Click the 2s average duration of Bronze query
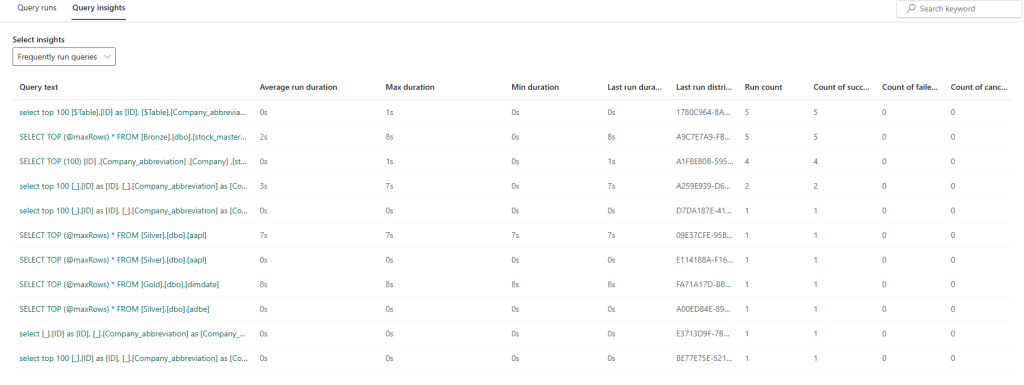The height and width of the screenshot is (385, 1024). click(x=264, y=137)
